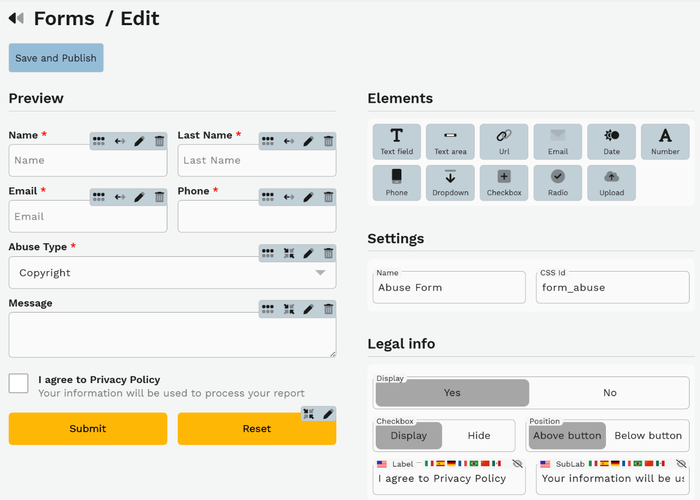Add a Number element
The image size is (700, 500).
point(665,142)
